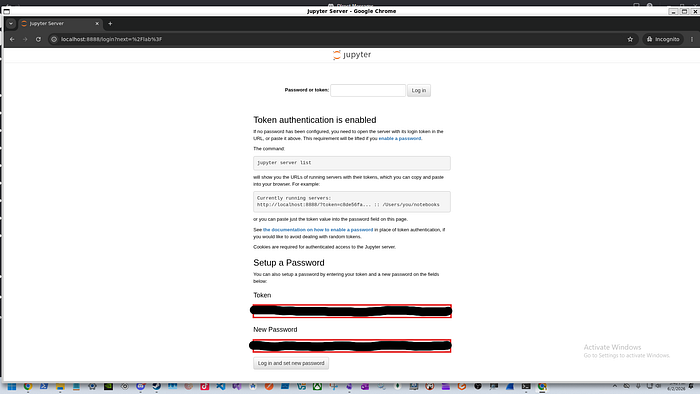Open the Chrome three-dot menu
This screenshot has width=700, height=394.
[692, 39]
